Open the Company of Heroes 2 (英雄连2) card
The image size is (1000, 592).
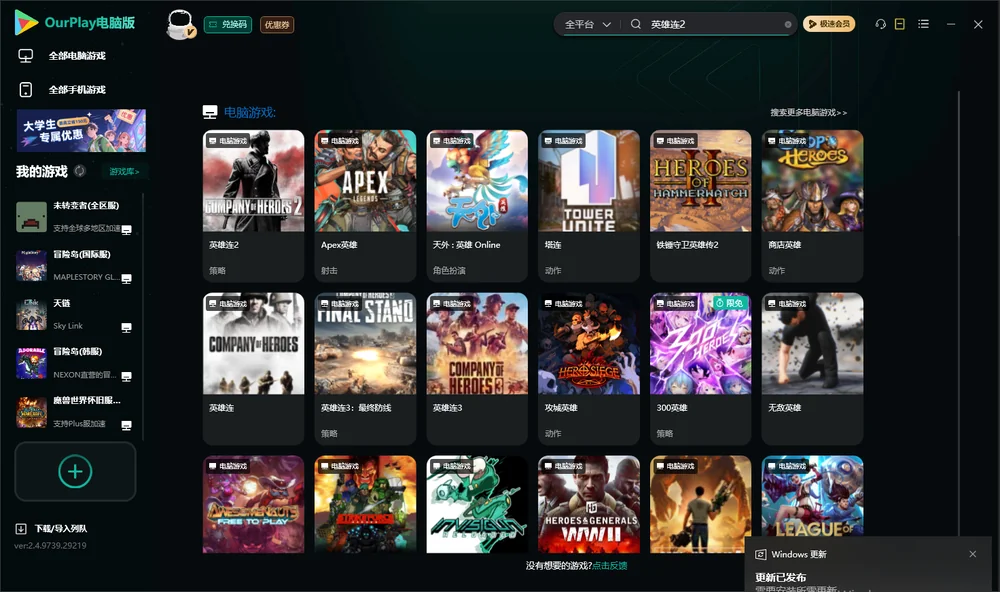(x=253, y=205)
